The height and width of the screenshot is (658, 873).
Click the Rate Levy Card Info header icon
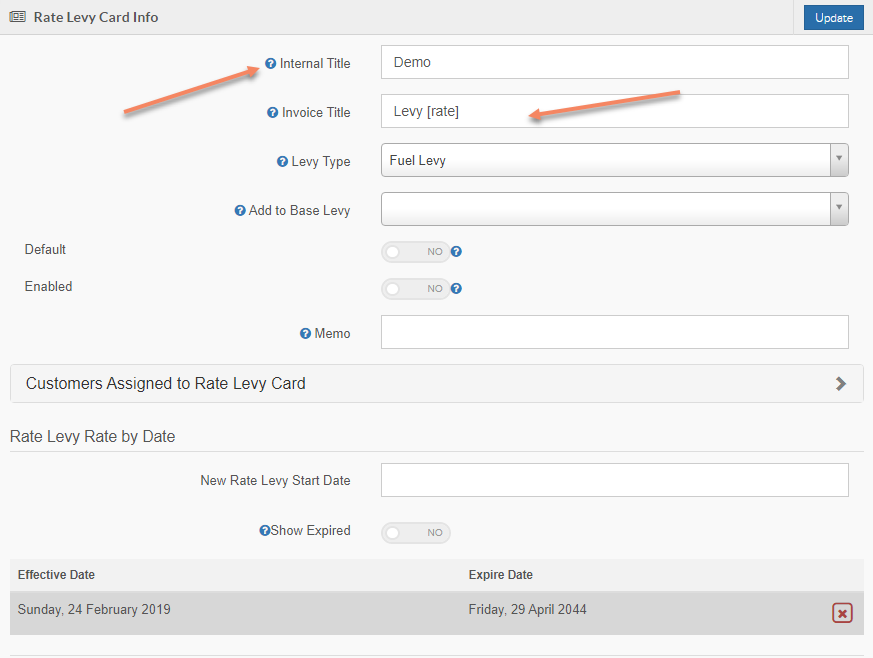click(16, 16)
